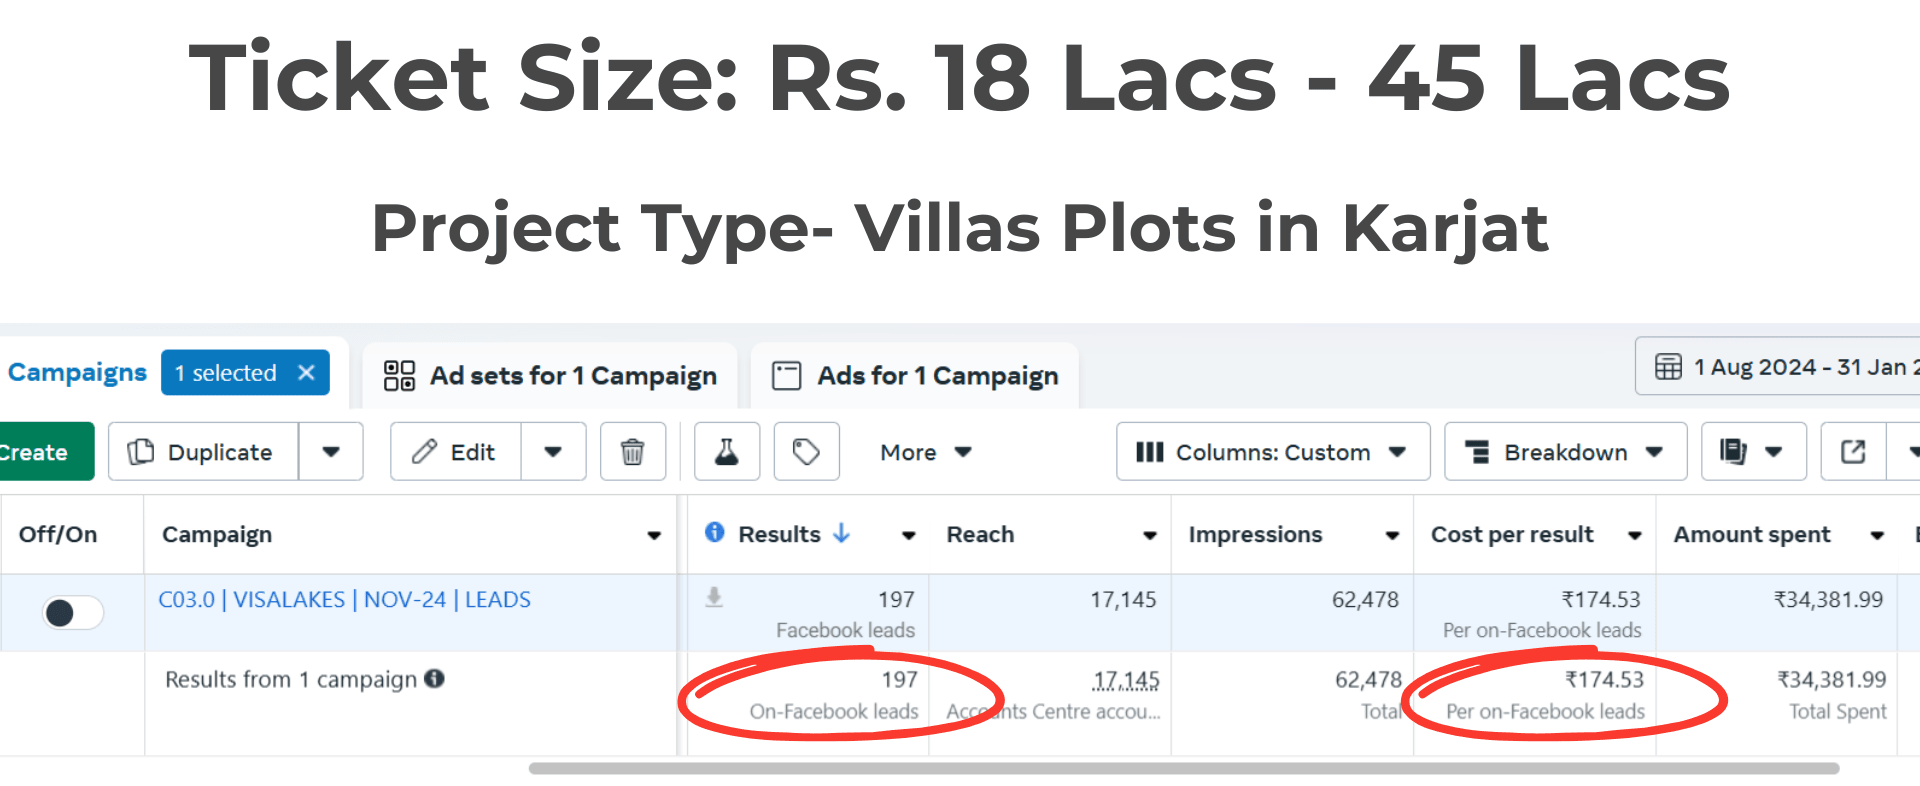Expand the Edit options dropdown arrow
The height and width of the screenshot is (786, 1920).
coord(553,452)
